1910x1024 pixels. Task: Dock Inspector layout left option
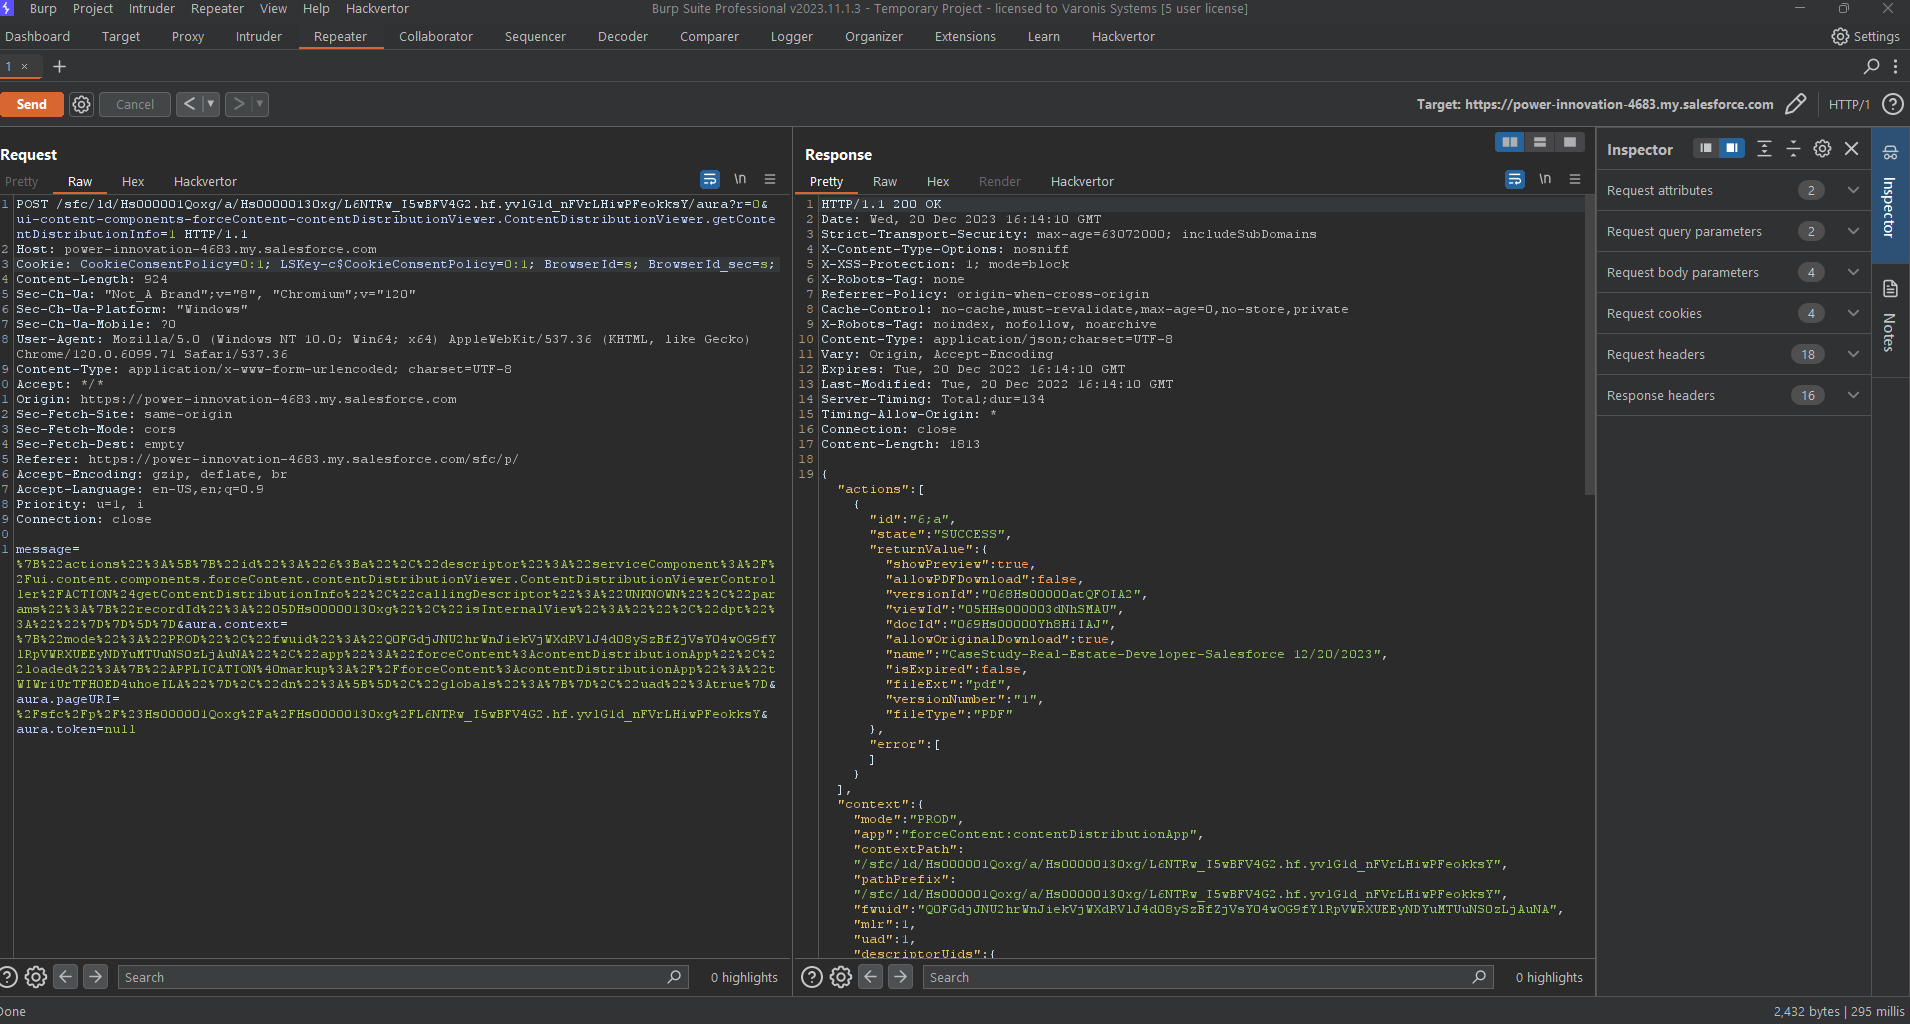pos(1706,148)
